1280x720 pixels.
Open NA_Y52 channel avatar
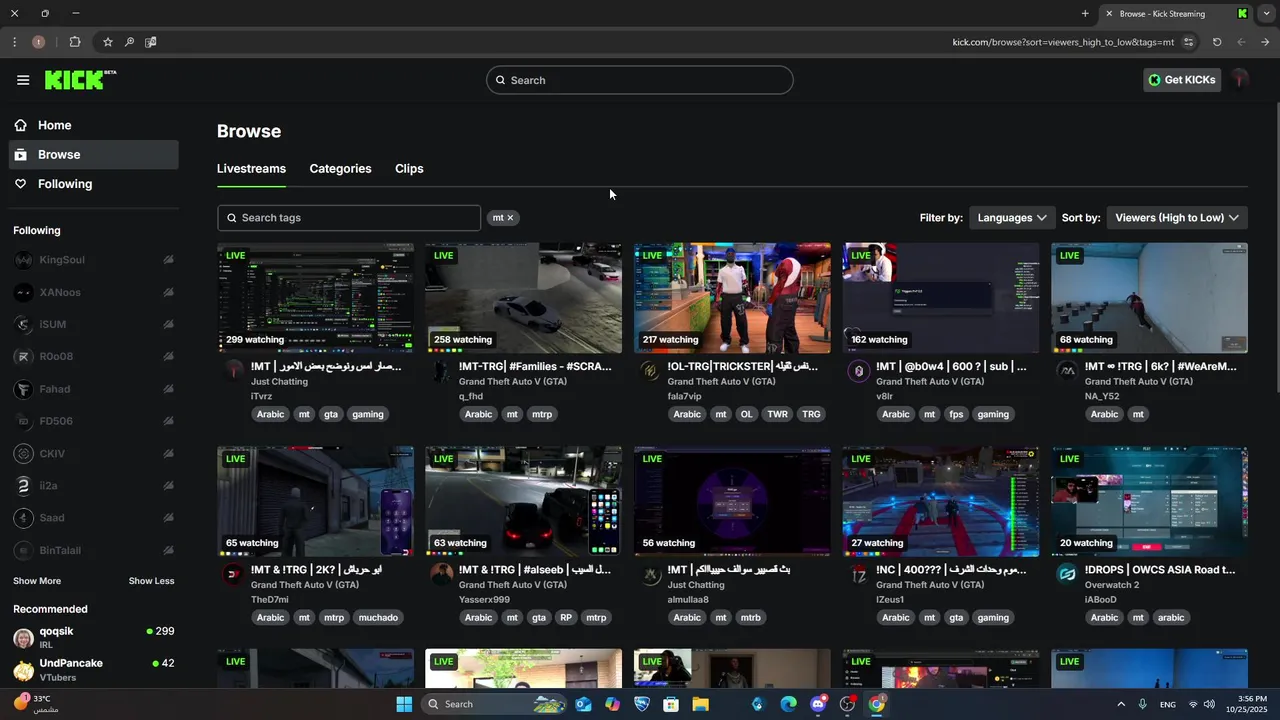1067,371
